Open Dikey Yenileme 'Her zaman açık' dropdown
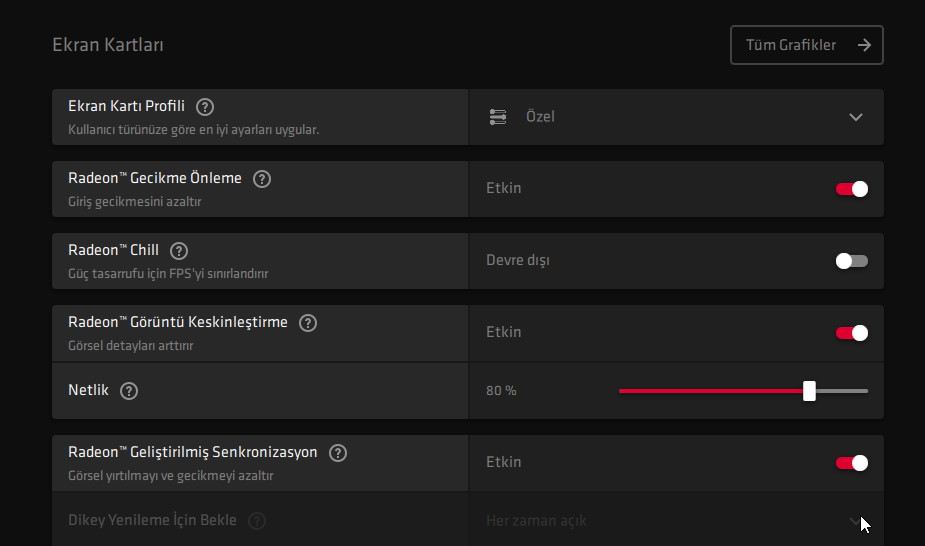 [x=675, y=521]
